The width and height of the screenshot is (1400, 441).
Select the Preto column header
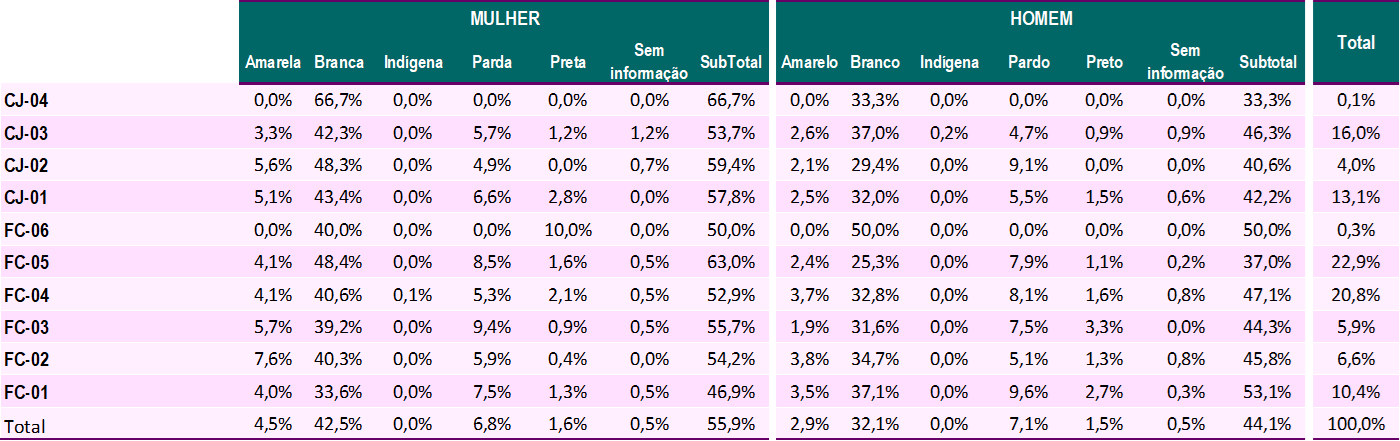(1104, 62)
